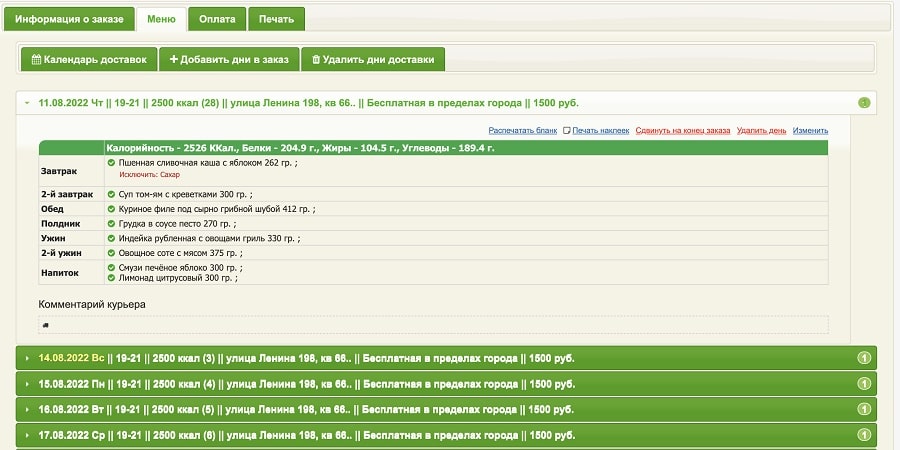This screenshot has width=900, height=450.
Task: Click the Обед row label
Action: point(52,209)
